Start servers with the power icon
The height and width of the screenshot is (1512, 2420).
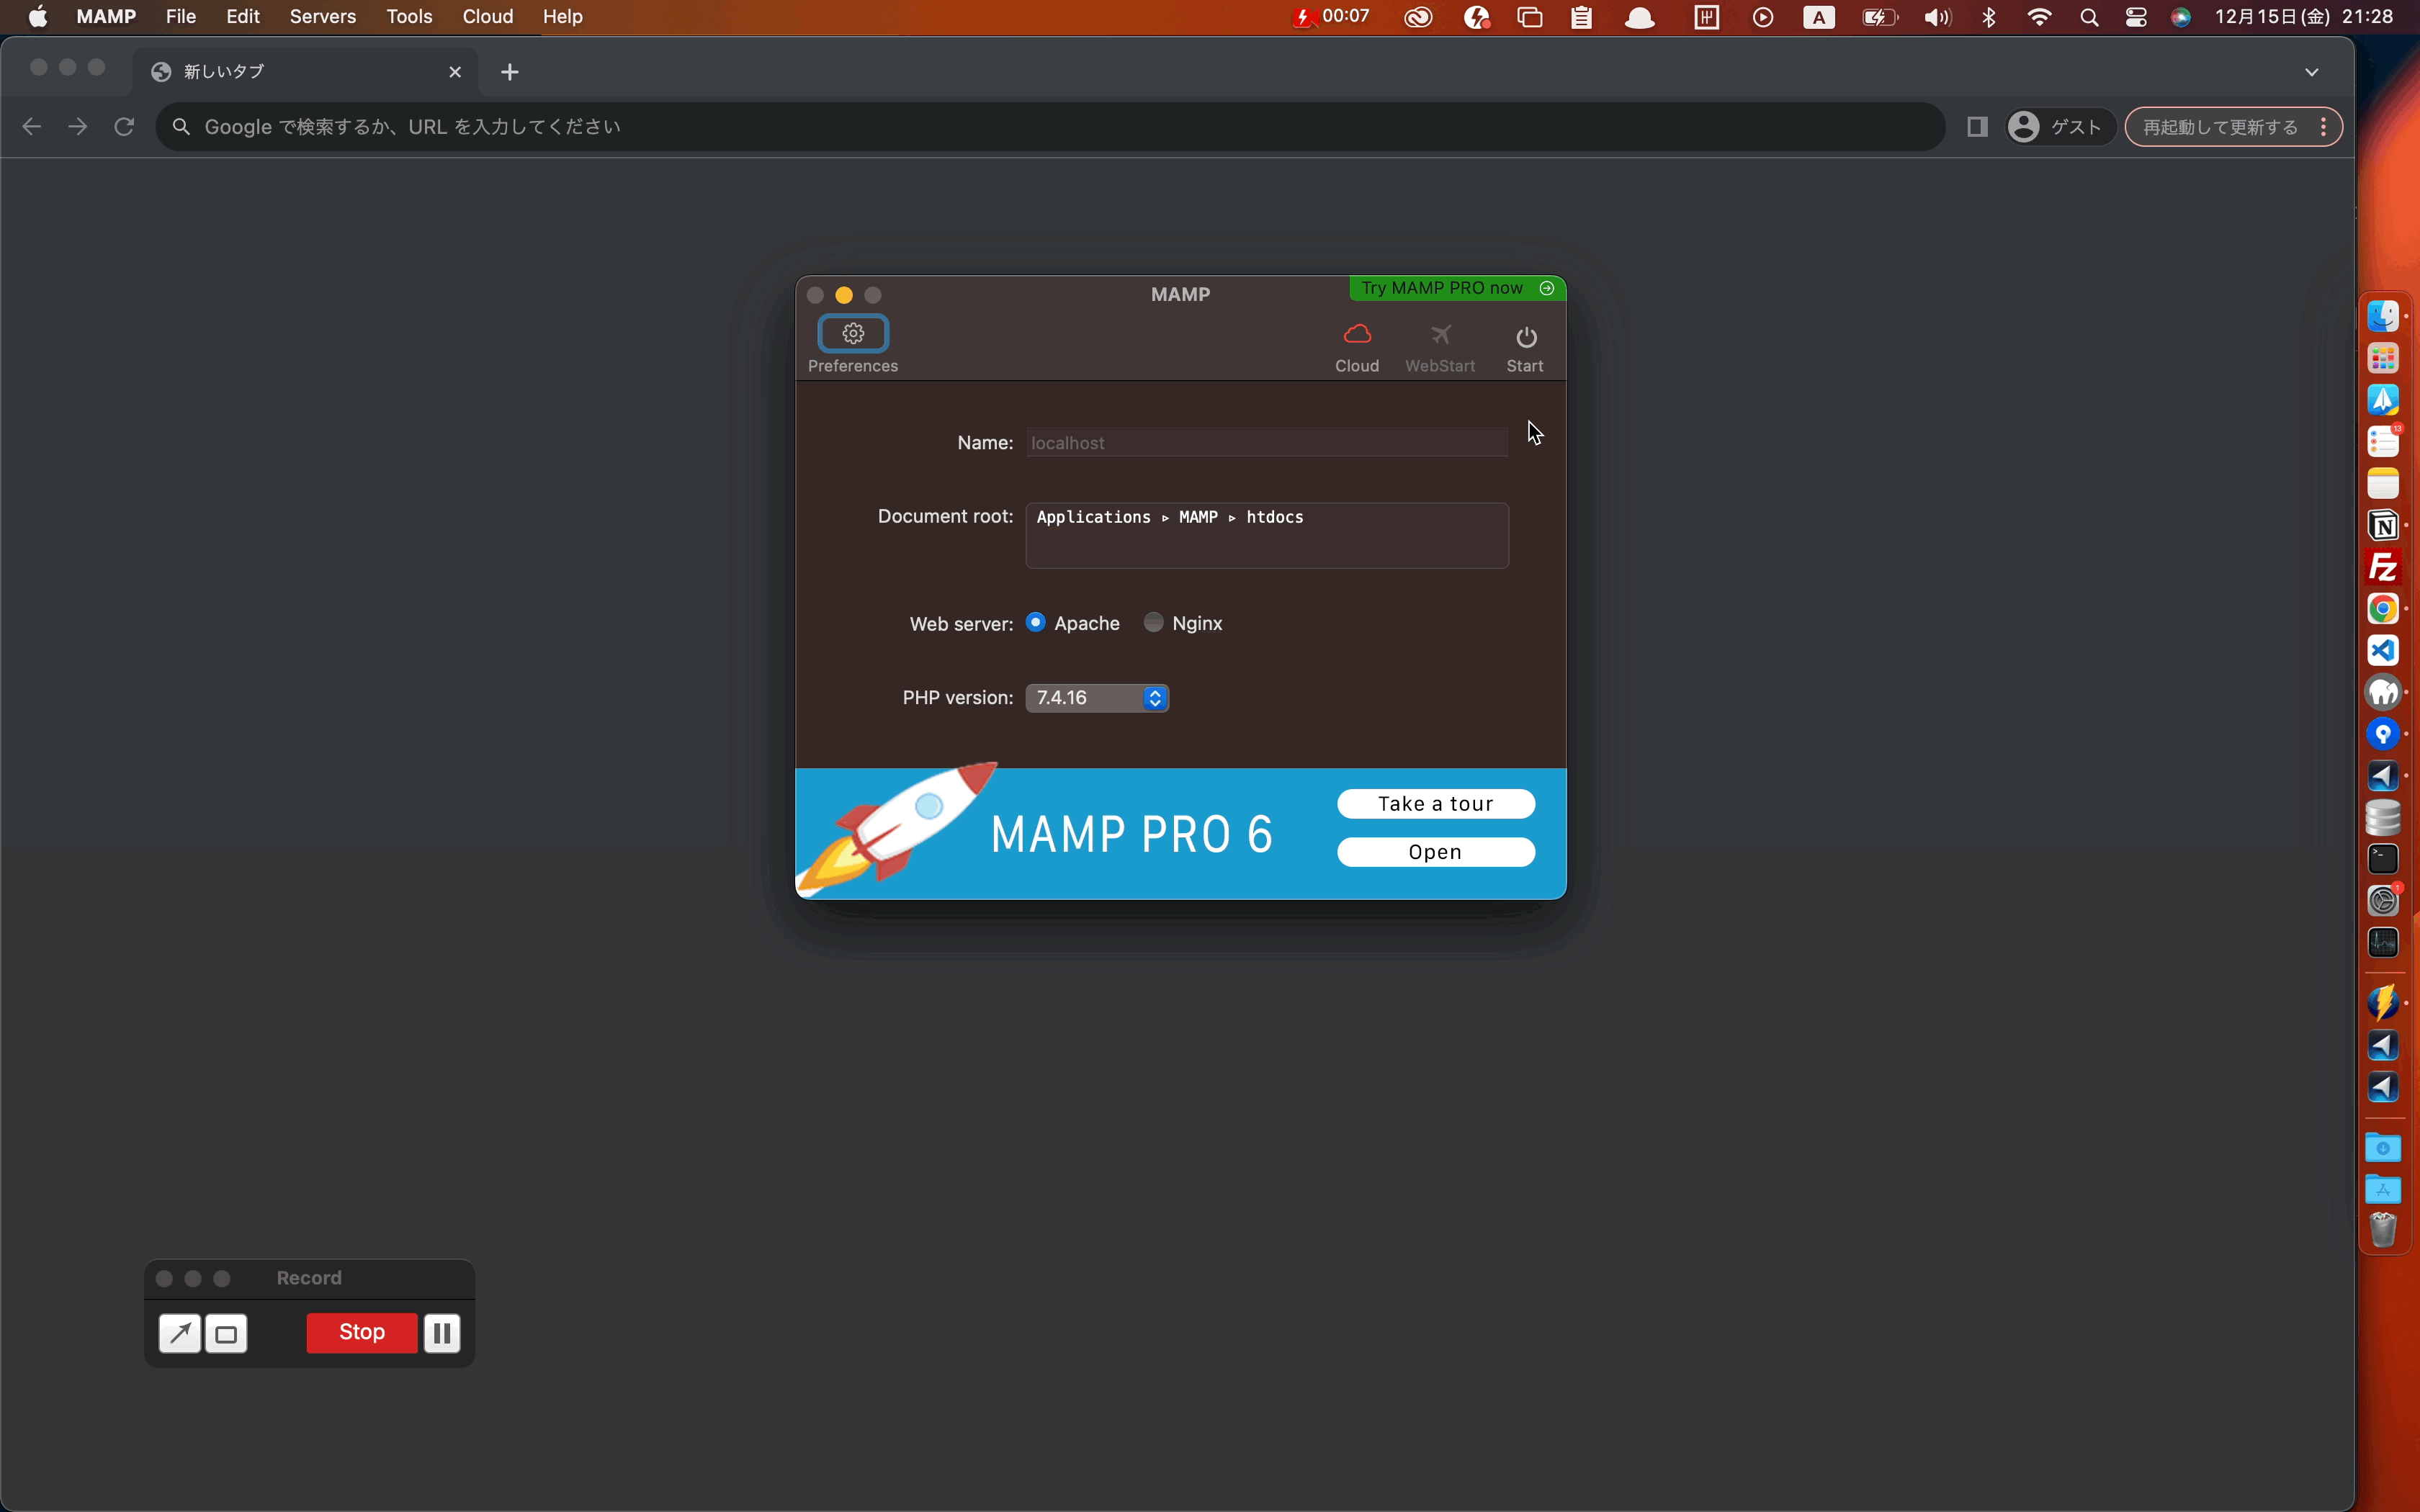tap(1526, 337)
